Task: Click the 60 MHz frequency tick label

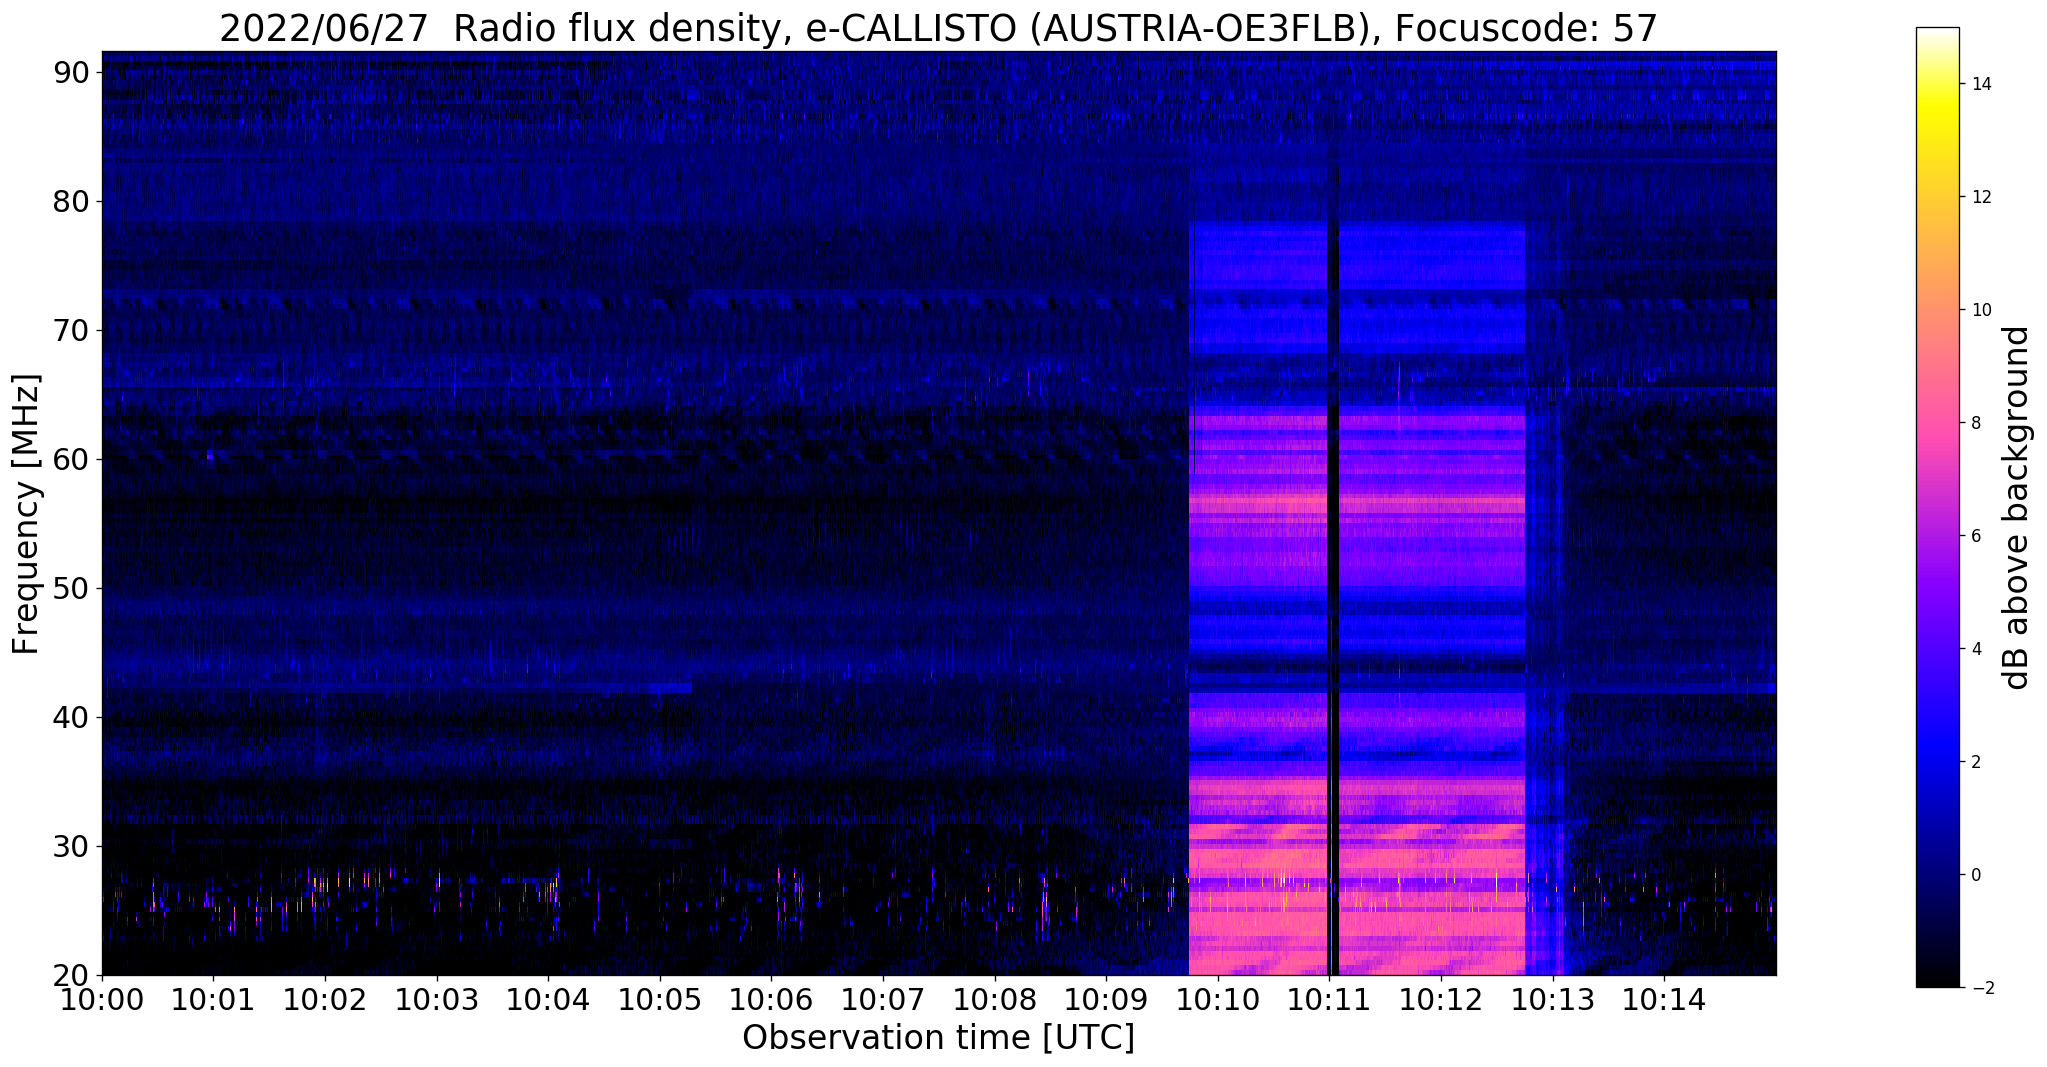Action: (x=73, y=459)
